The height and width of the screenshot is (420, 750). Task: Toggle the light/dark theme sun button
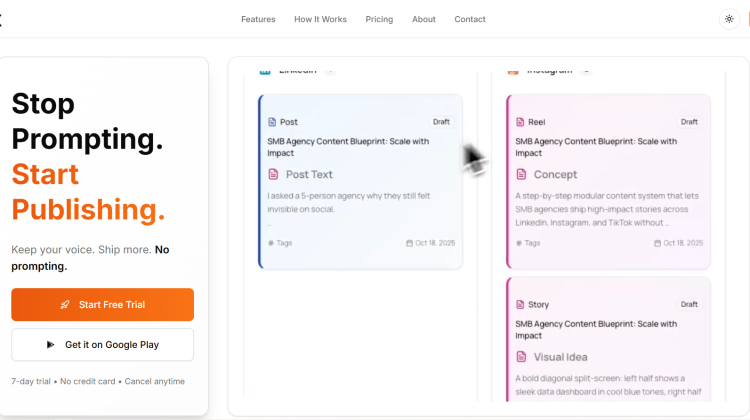pyautogui.click(x=729, y=19)
